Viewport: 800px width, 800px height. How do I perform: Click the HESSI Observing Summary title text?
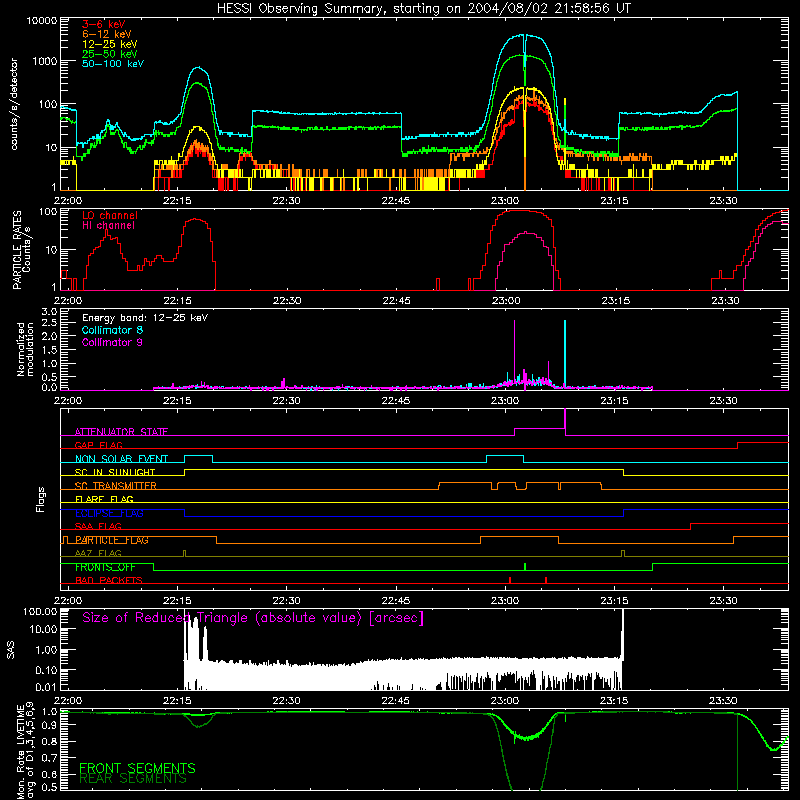[423, 9]
